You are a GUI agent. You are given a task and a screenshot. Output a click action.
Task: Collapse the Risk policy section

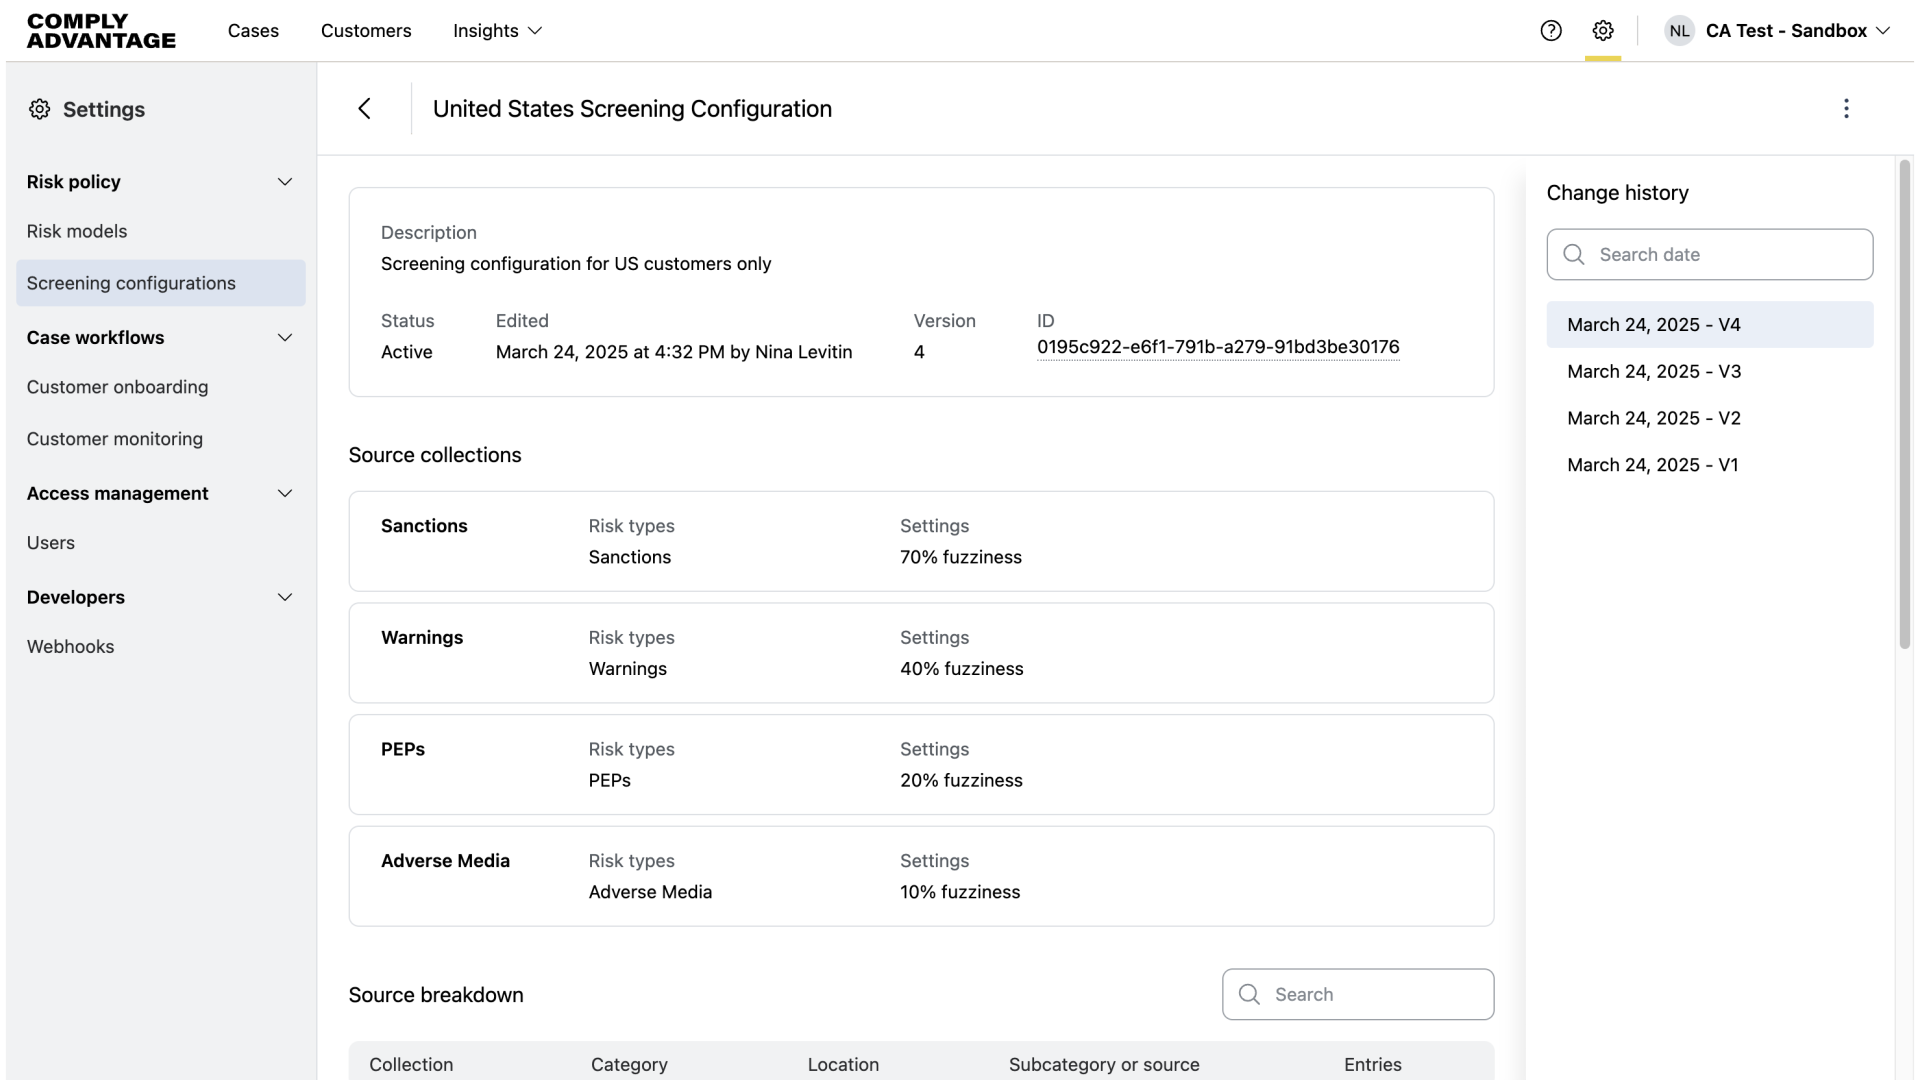tap(284, 182)
